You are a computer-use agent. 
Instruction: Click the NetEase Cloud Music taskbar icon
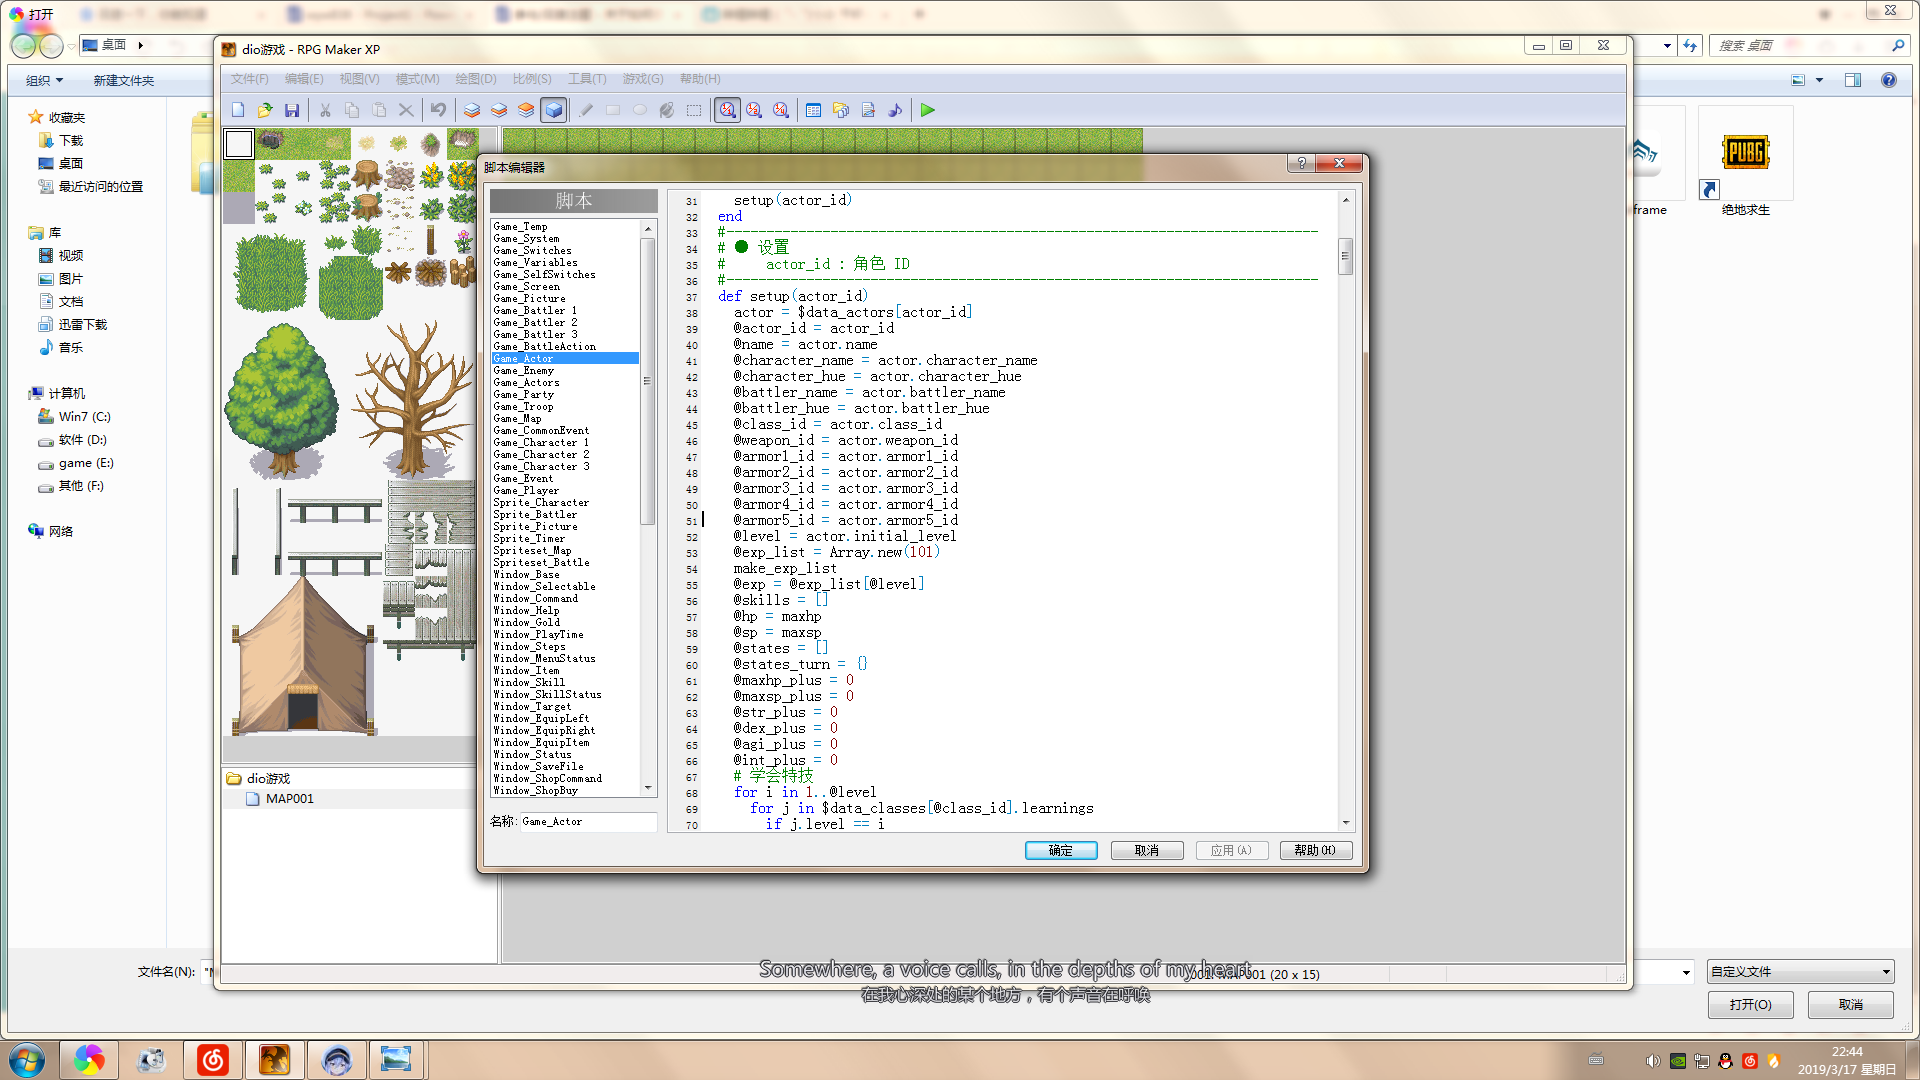[x=213, y=1059]
